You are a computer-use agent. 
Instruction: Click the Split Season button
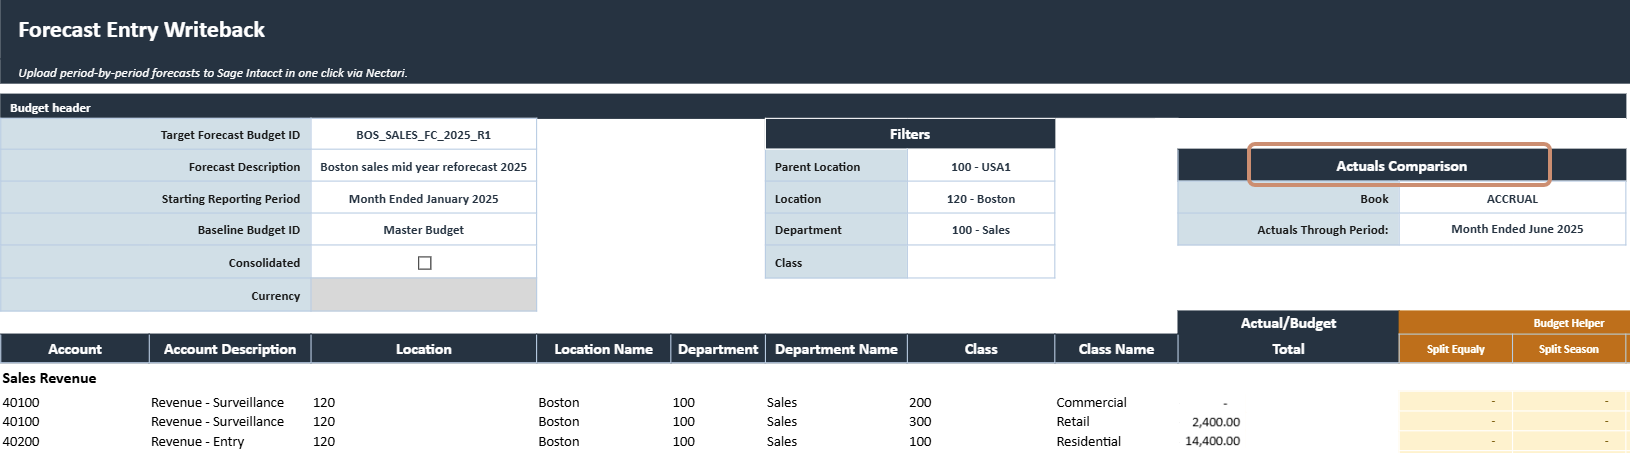tap(1568, 349)
